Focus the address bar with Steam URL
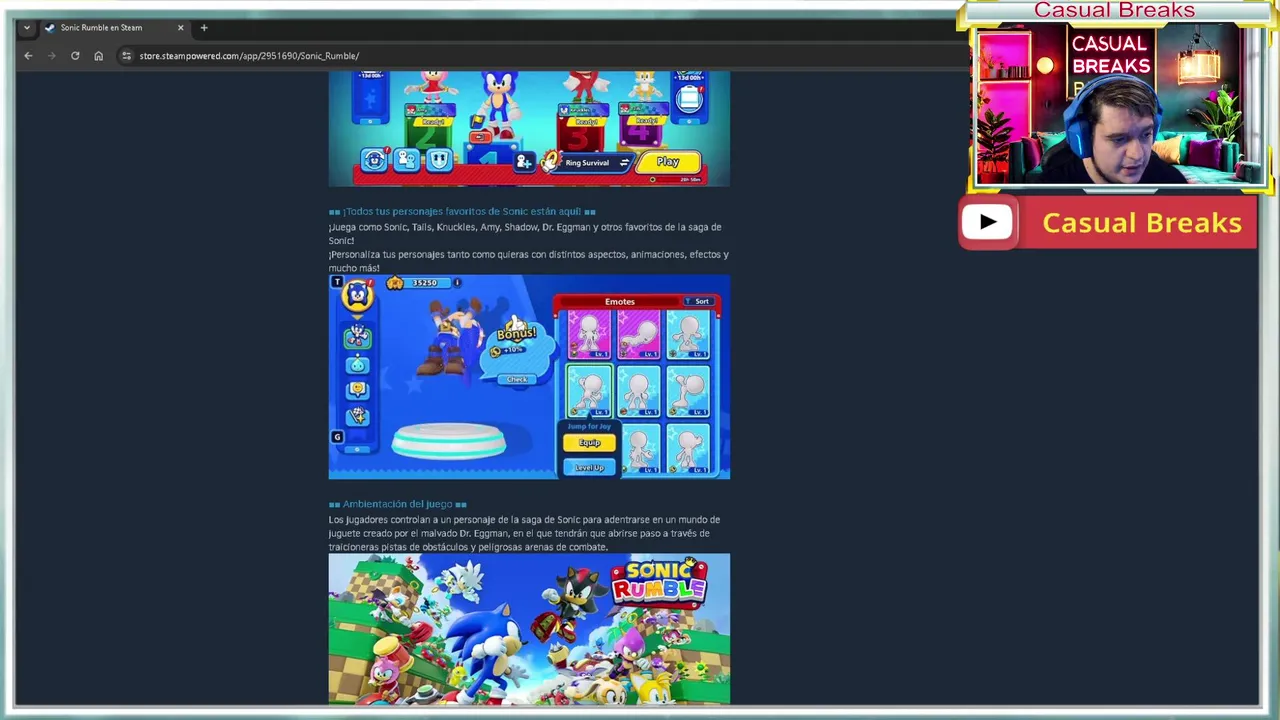The image size is (1280, 720). [540, 56]
